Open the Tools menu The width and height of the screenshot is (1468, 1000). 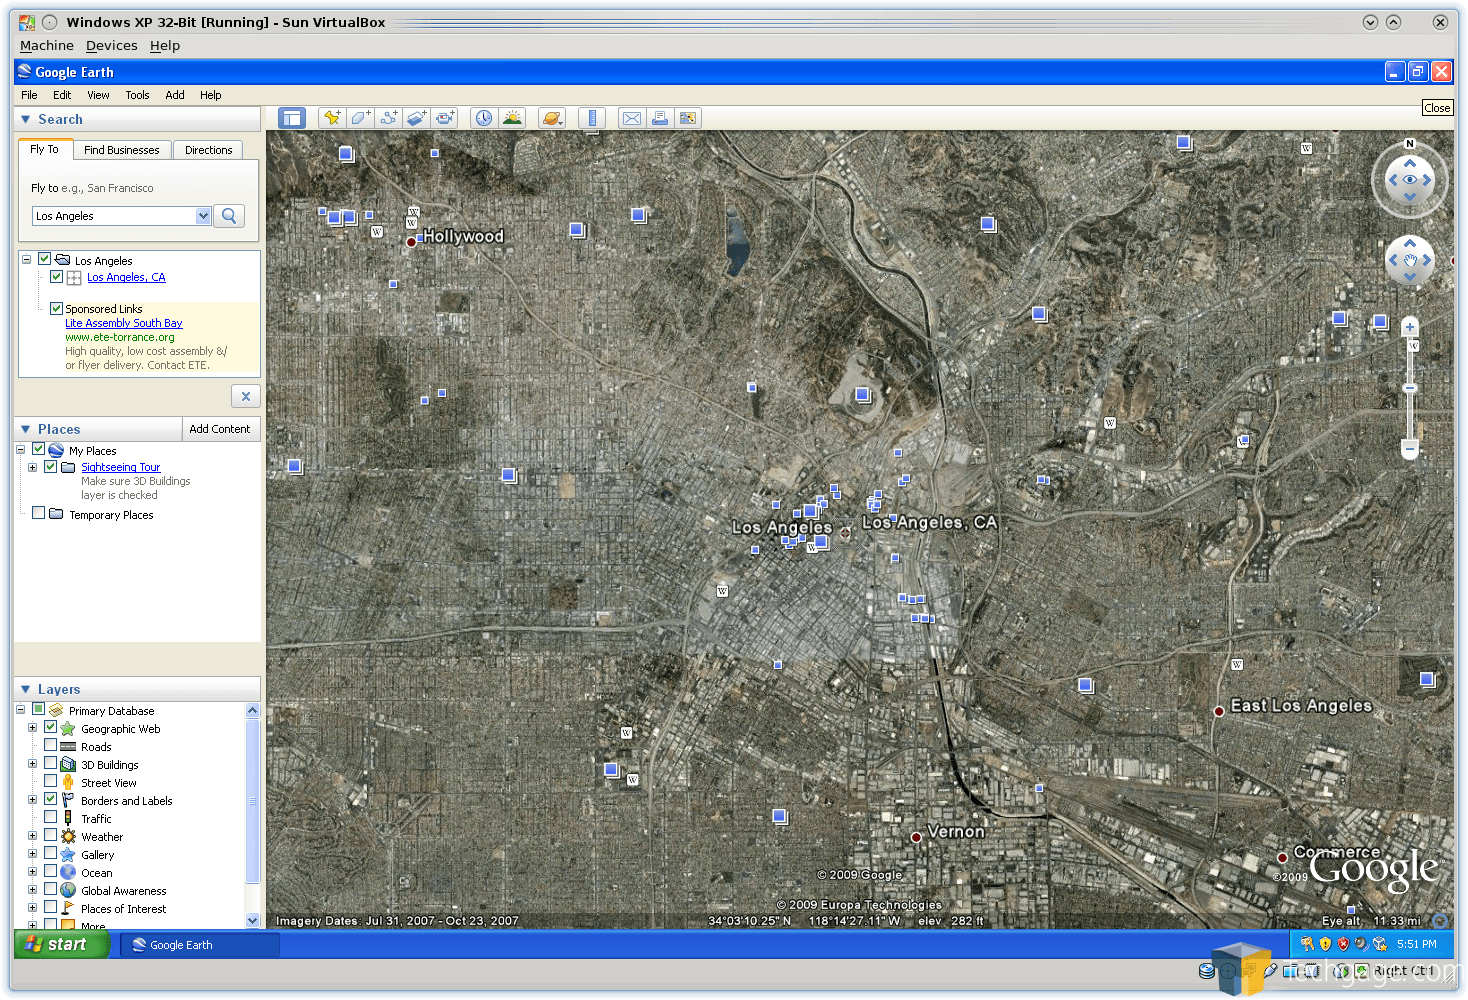pyautogui.click(x=137, y=95)
